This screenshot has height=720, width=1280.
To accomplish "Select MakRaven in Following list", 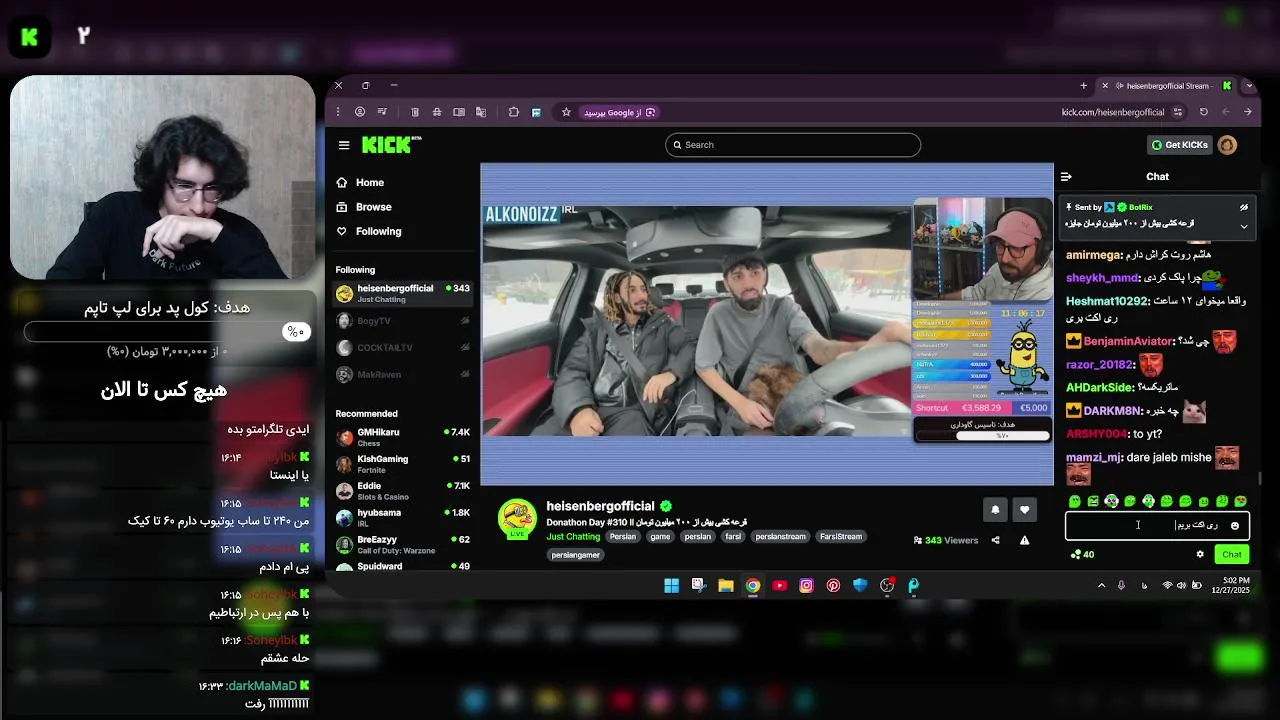I will [x=402, y=374].
